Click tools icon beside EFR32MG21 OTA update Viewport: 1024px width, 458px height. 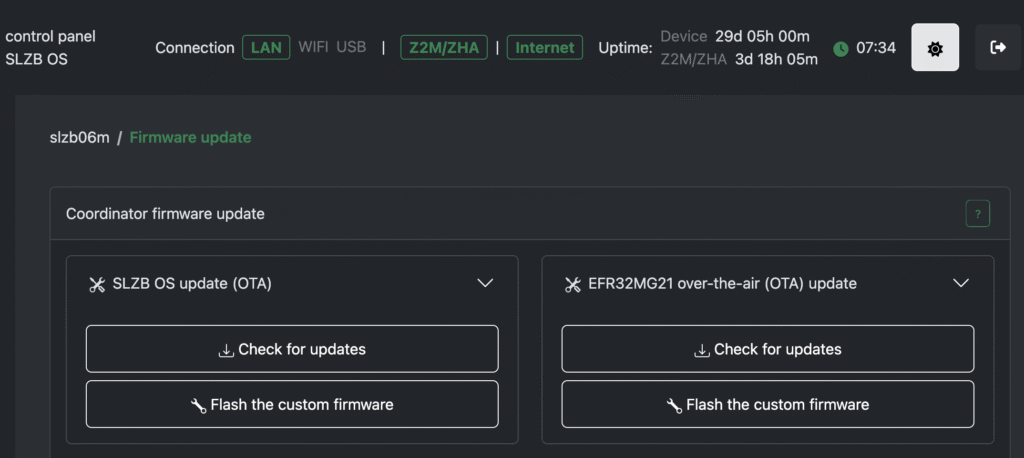(573, 284)
